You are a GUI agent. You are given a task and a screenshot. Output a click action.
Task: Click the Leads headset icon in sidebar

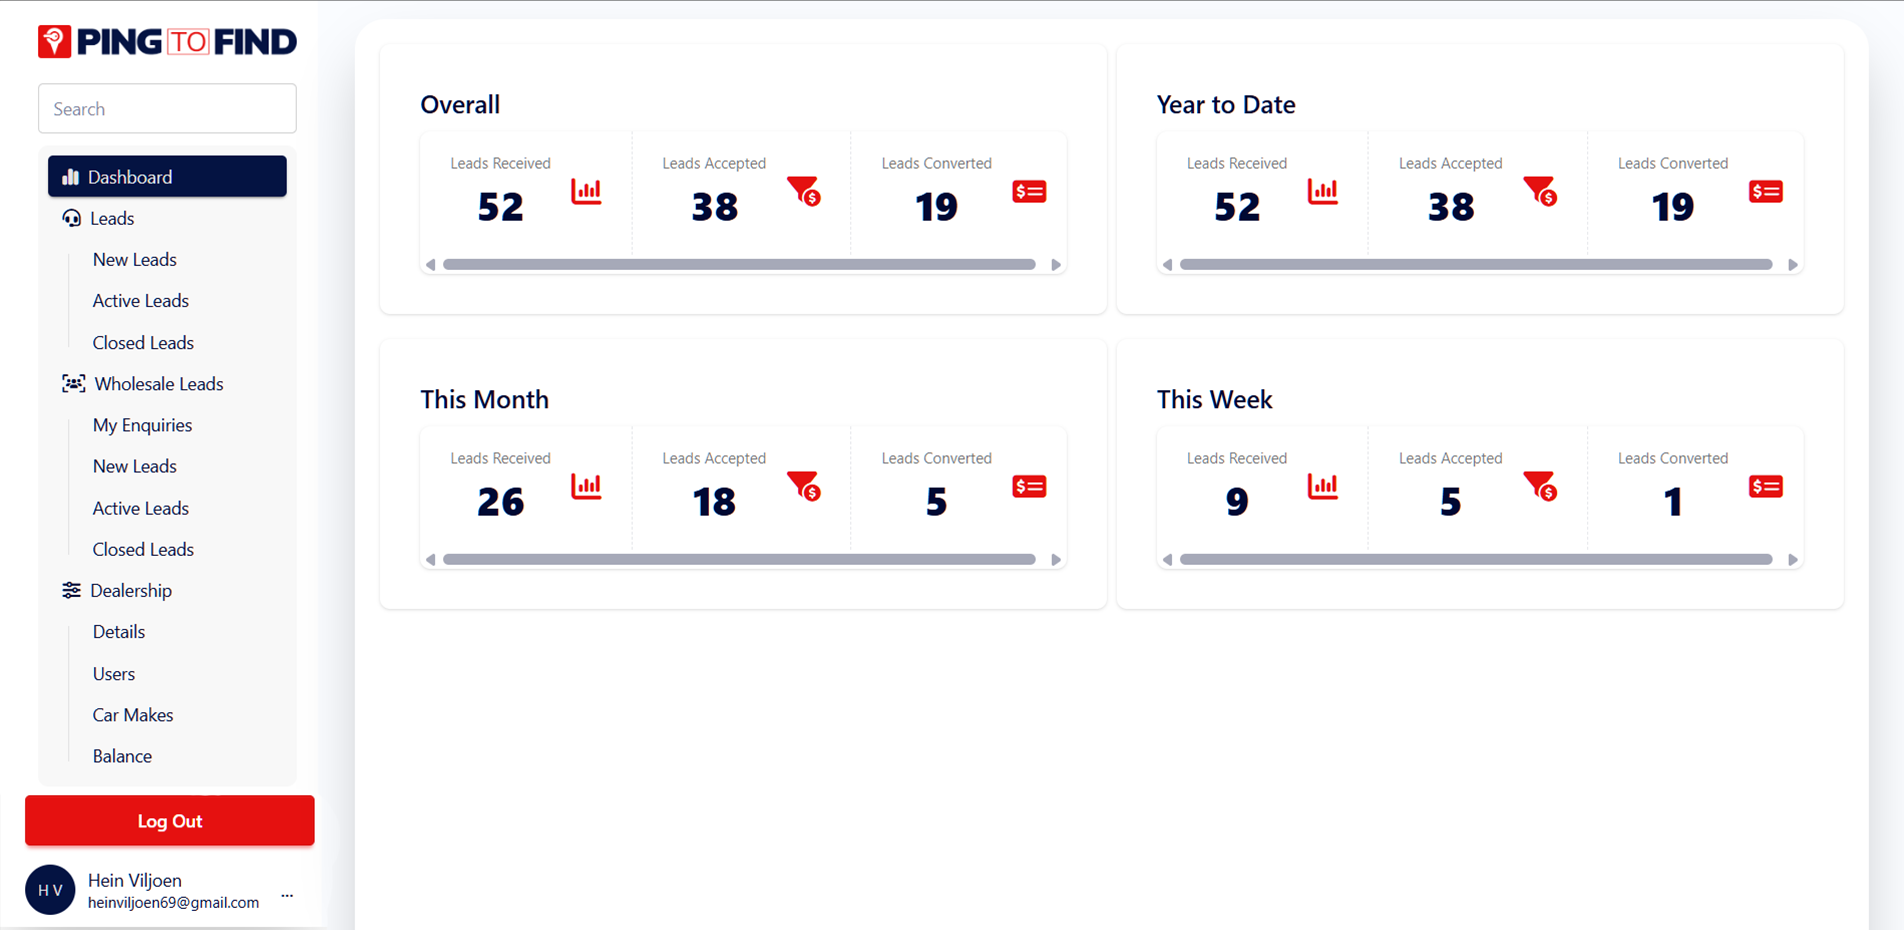71,218
